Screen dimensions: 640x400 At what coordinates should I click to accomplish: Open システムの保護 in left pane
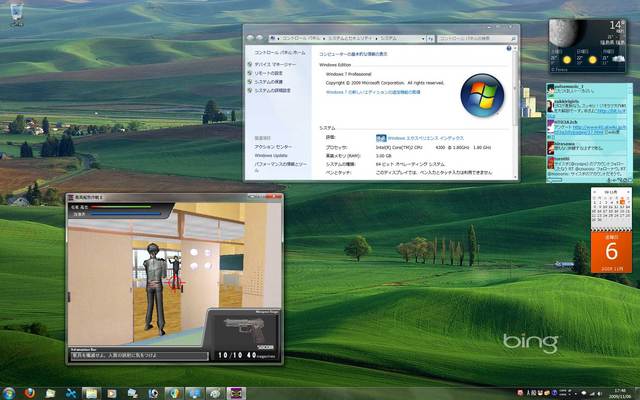268,82
